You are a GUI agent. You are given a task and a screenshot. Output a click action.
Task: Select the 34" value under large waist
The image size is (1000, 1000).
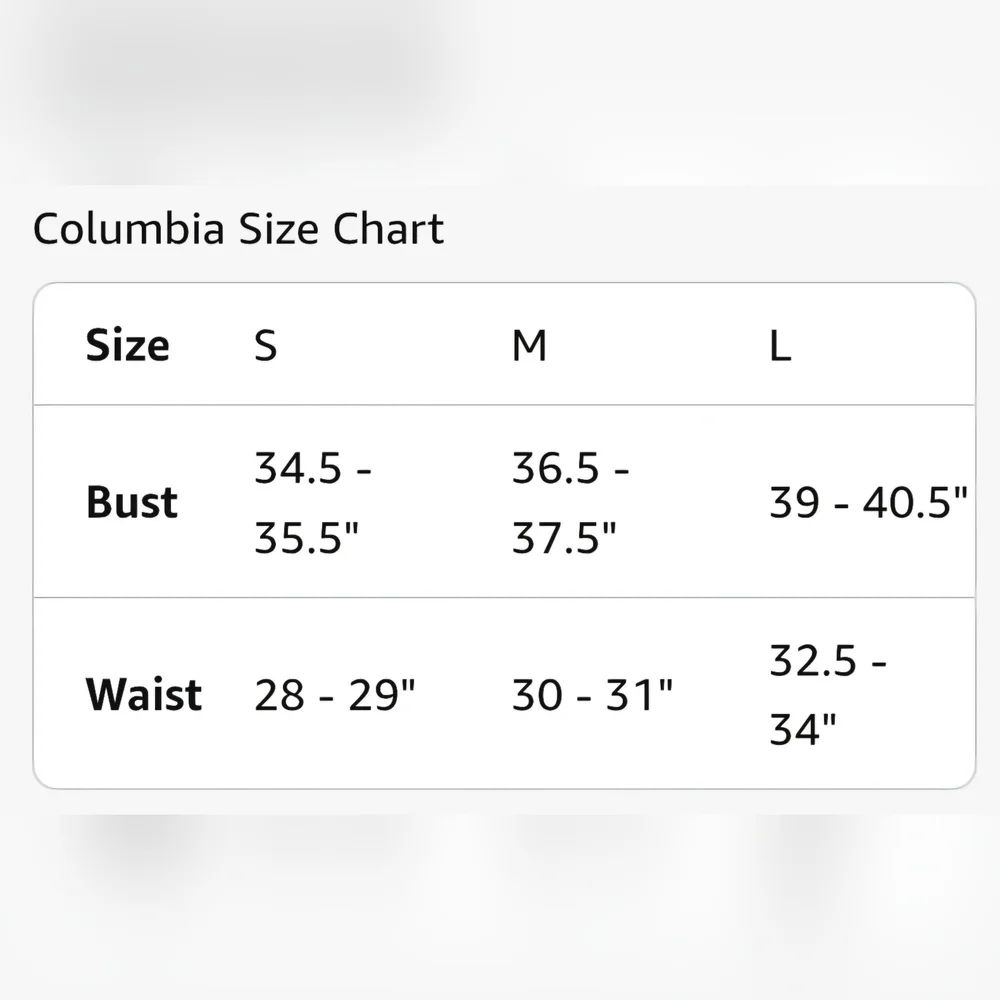[x=802, y=731]
